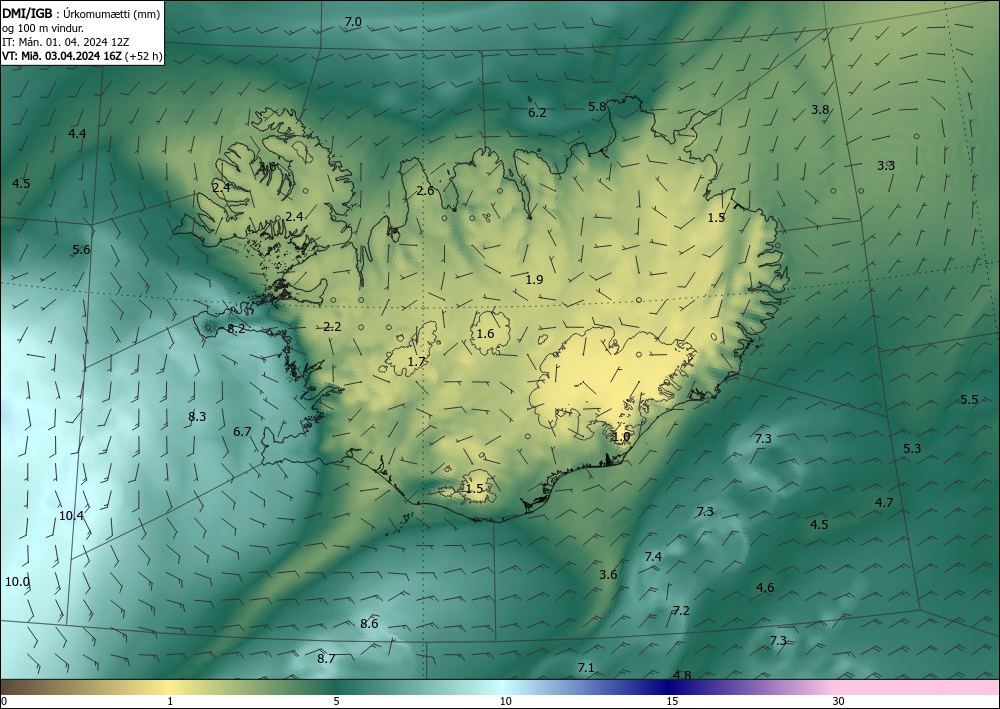Click the 2.2 map value
The width and height of the screenshot is (1000, 709).
[332, 326]
